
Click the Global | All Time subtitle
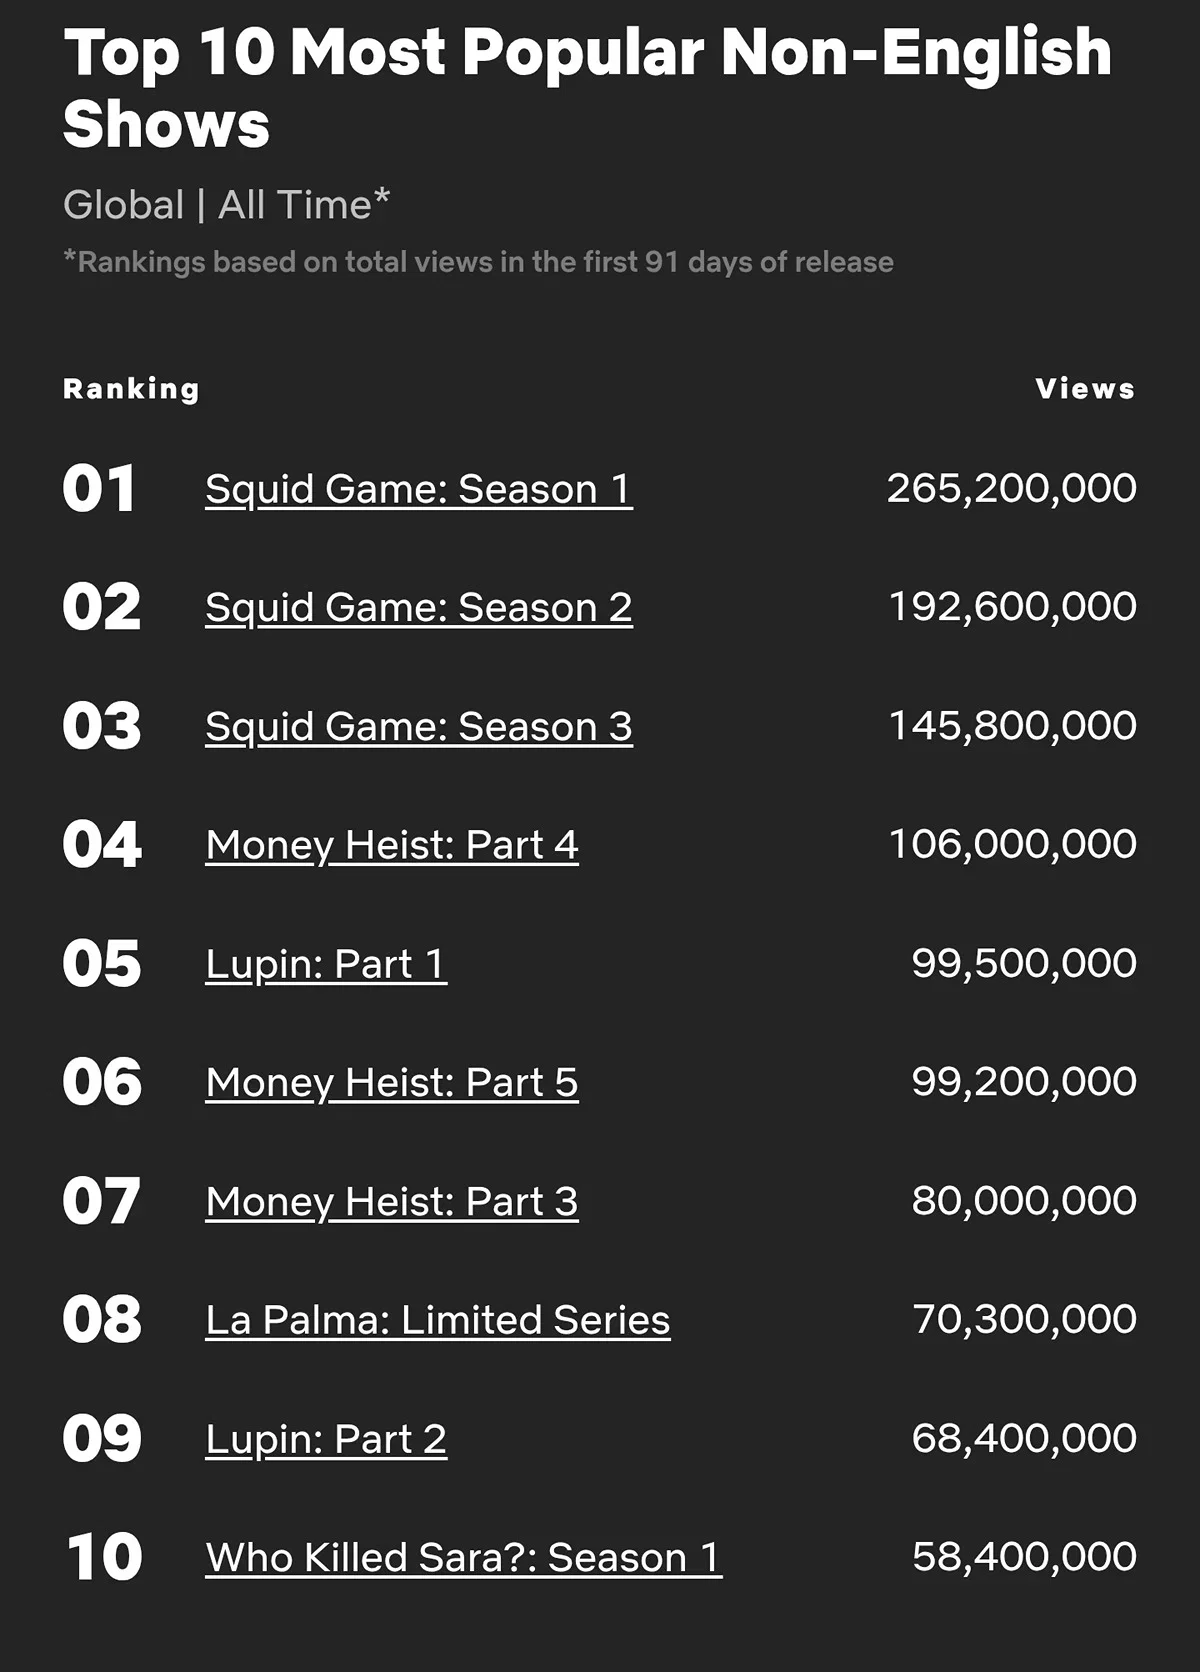pos(226,205)
